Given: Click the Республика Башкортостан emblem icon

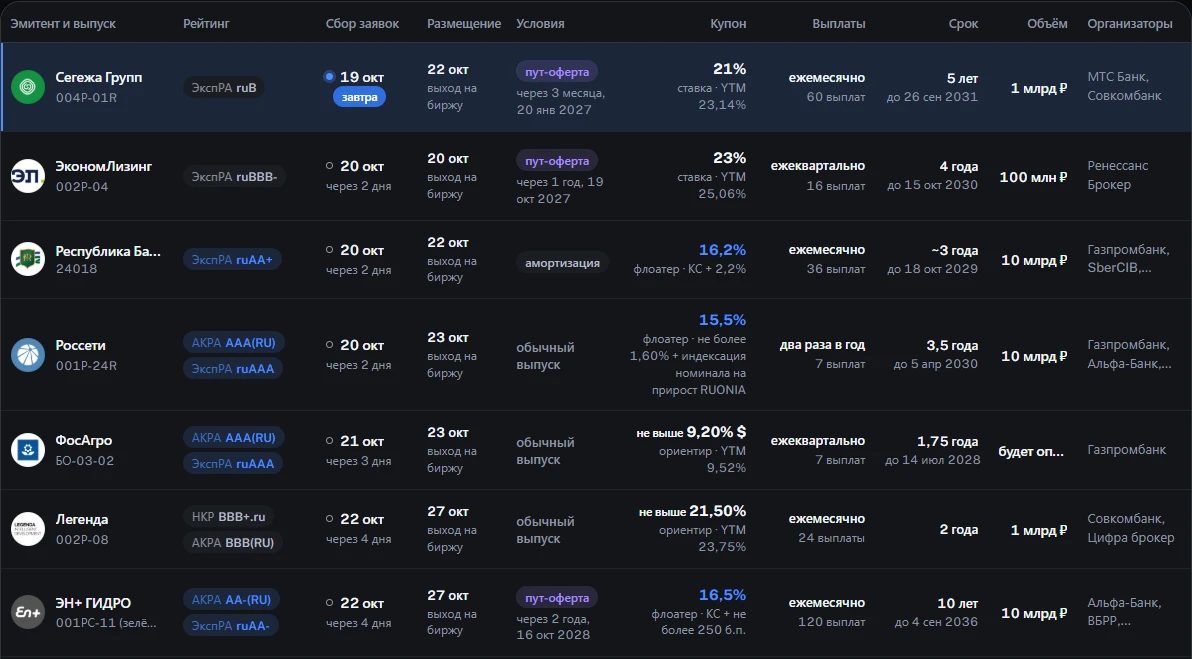Looking at the screenshot, I should tap(28, 259).
